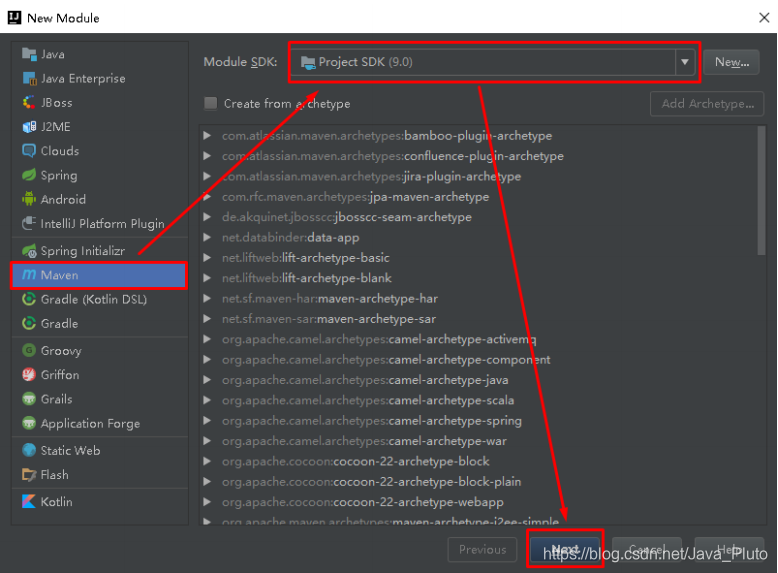
Task: Select the J2ME icon
Action: coord(29,127)
